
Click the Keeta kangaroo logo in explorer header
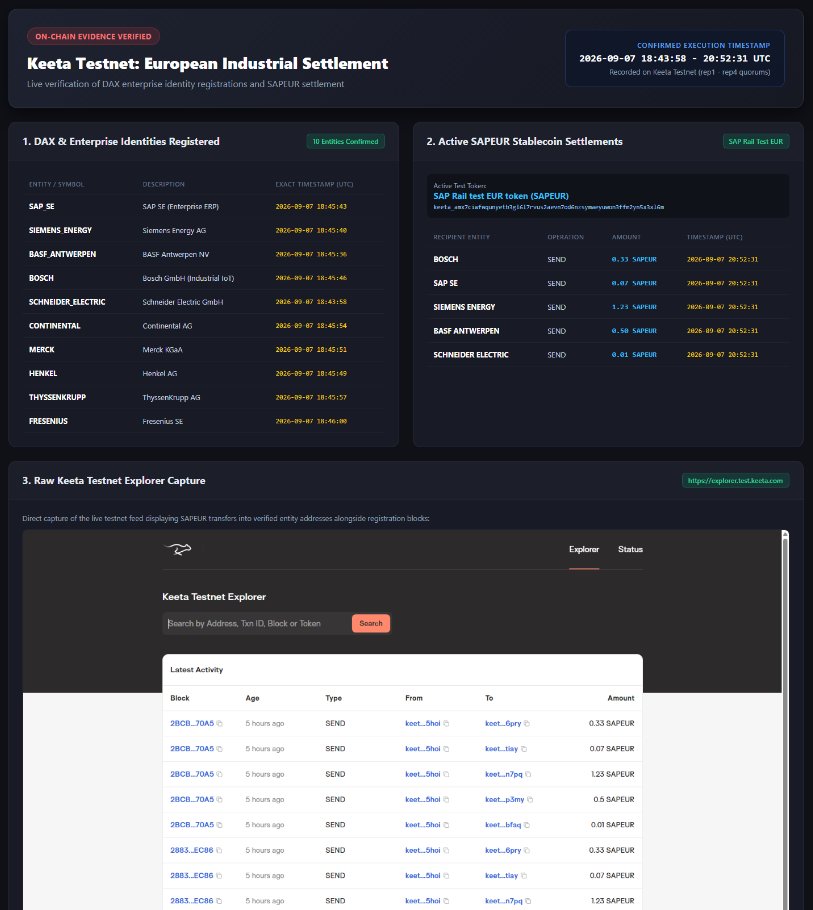(x=178, y=549)
